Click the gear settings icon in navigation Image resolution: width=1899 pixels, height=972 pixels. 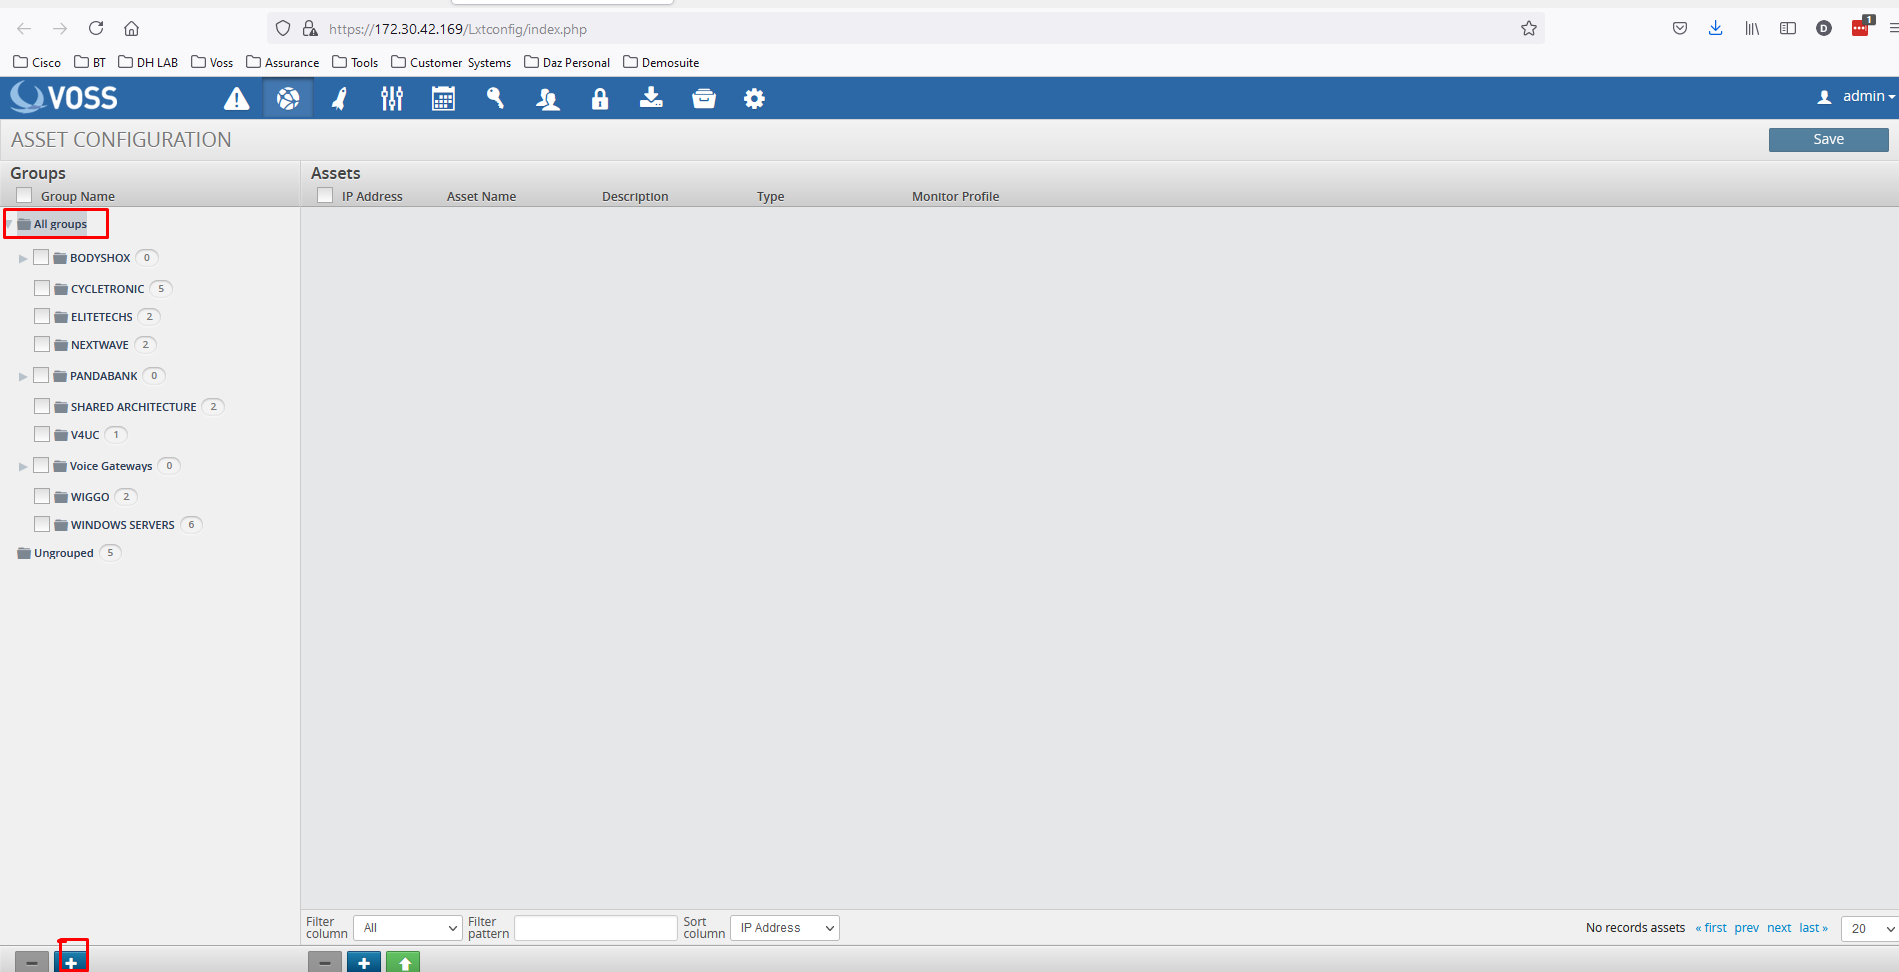pos(754,99)
